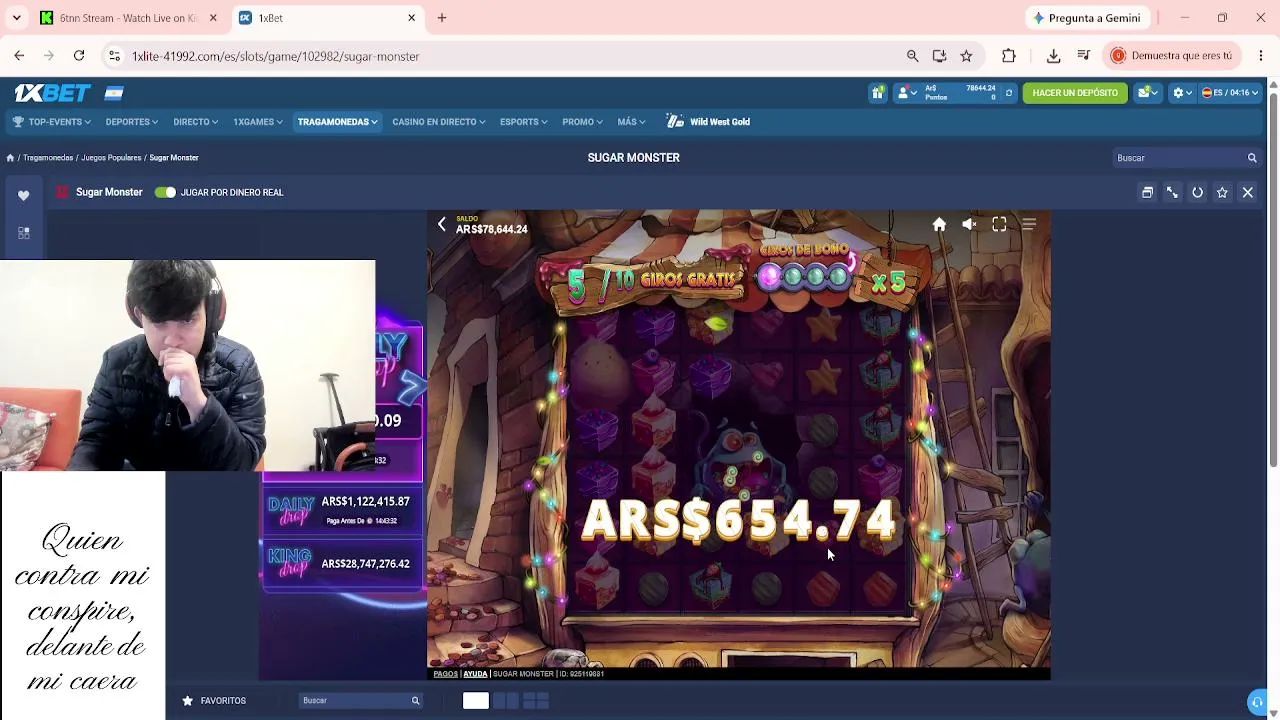Open the browser zoom magnifier icon
This screenshot has height=720, width=1280.
912,56
